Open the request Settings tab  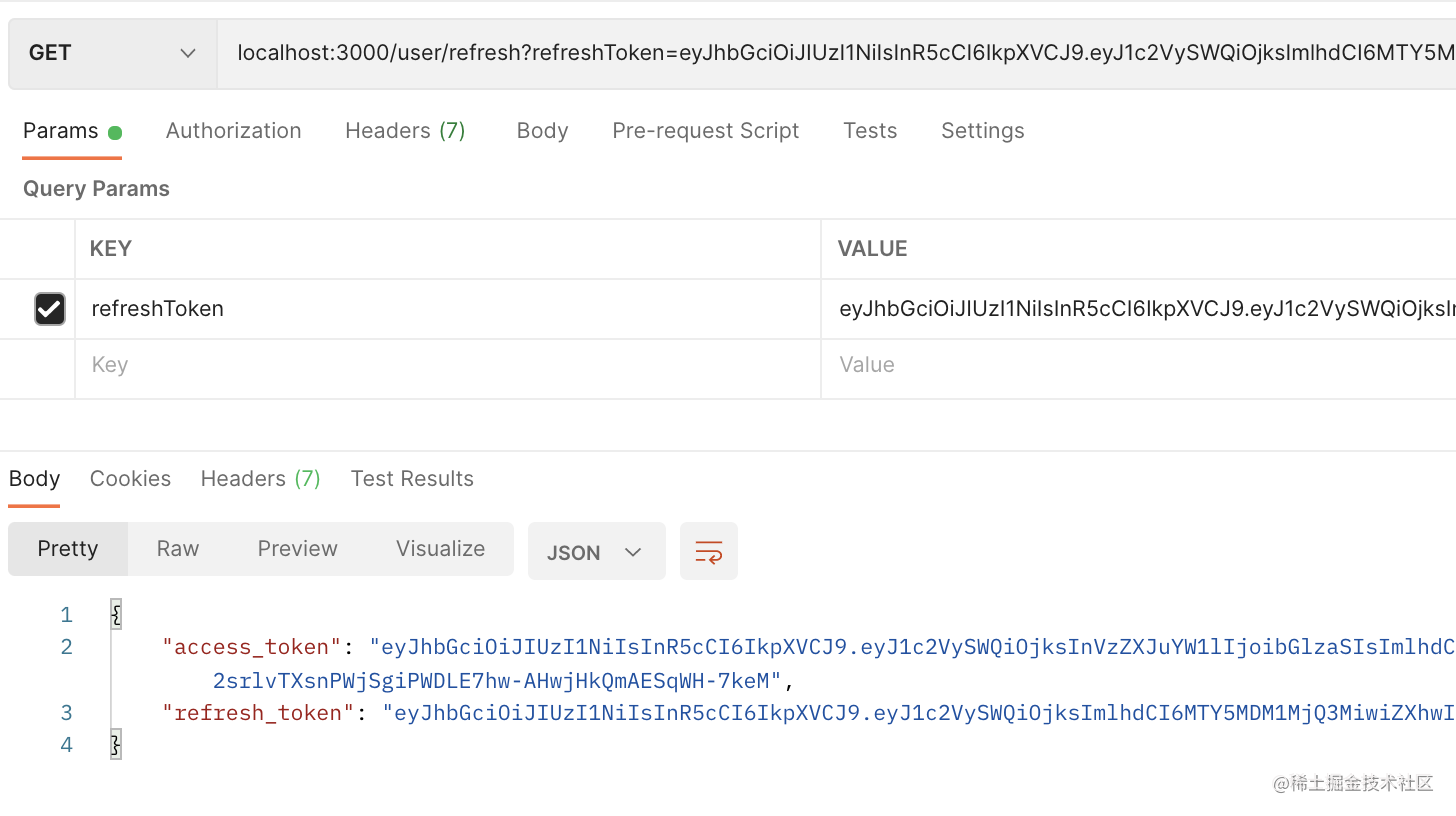pyautogui.click(x=982, y=131)
